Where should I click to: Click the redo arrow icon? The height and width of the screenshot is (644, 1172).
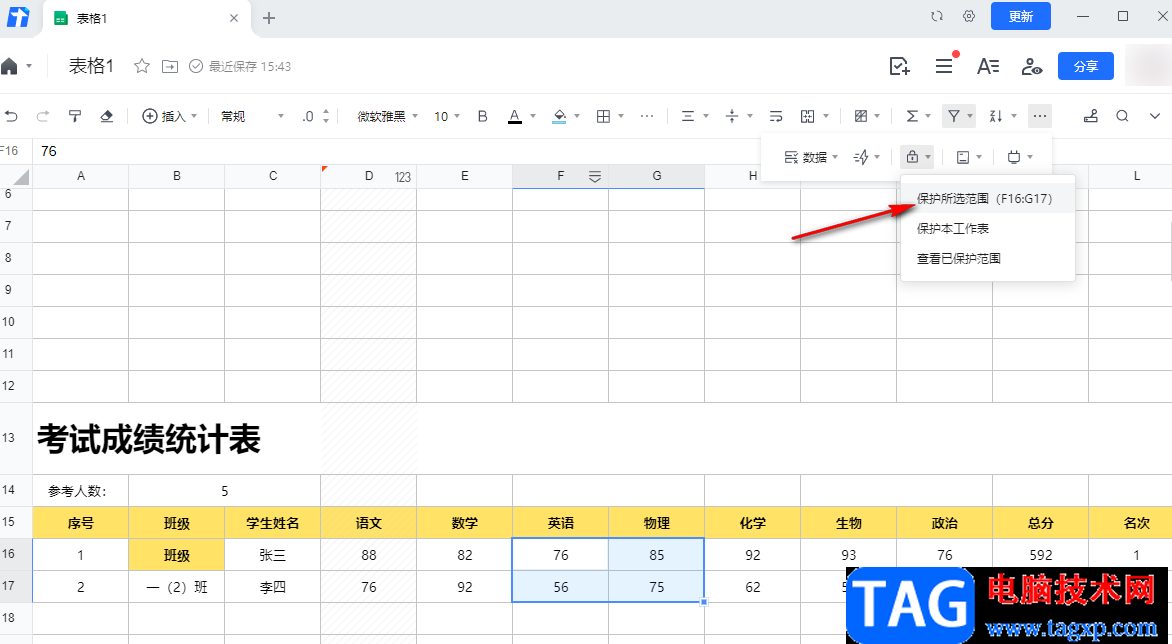[x=43, y=116]
